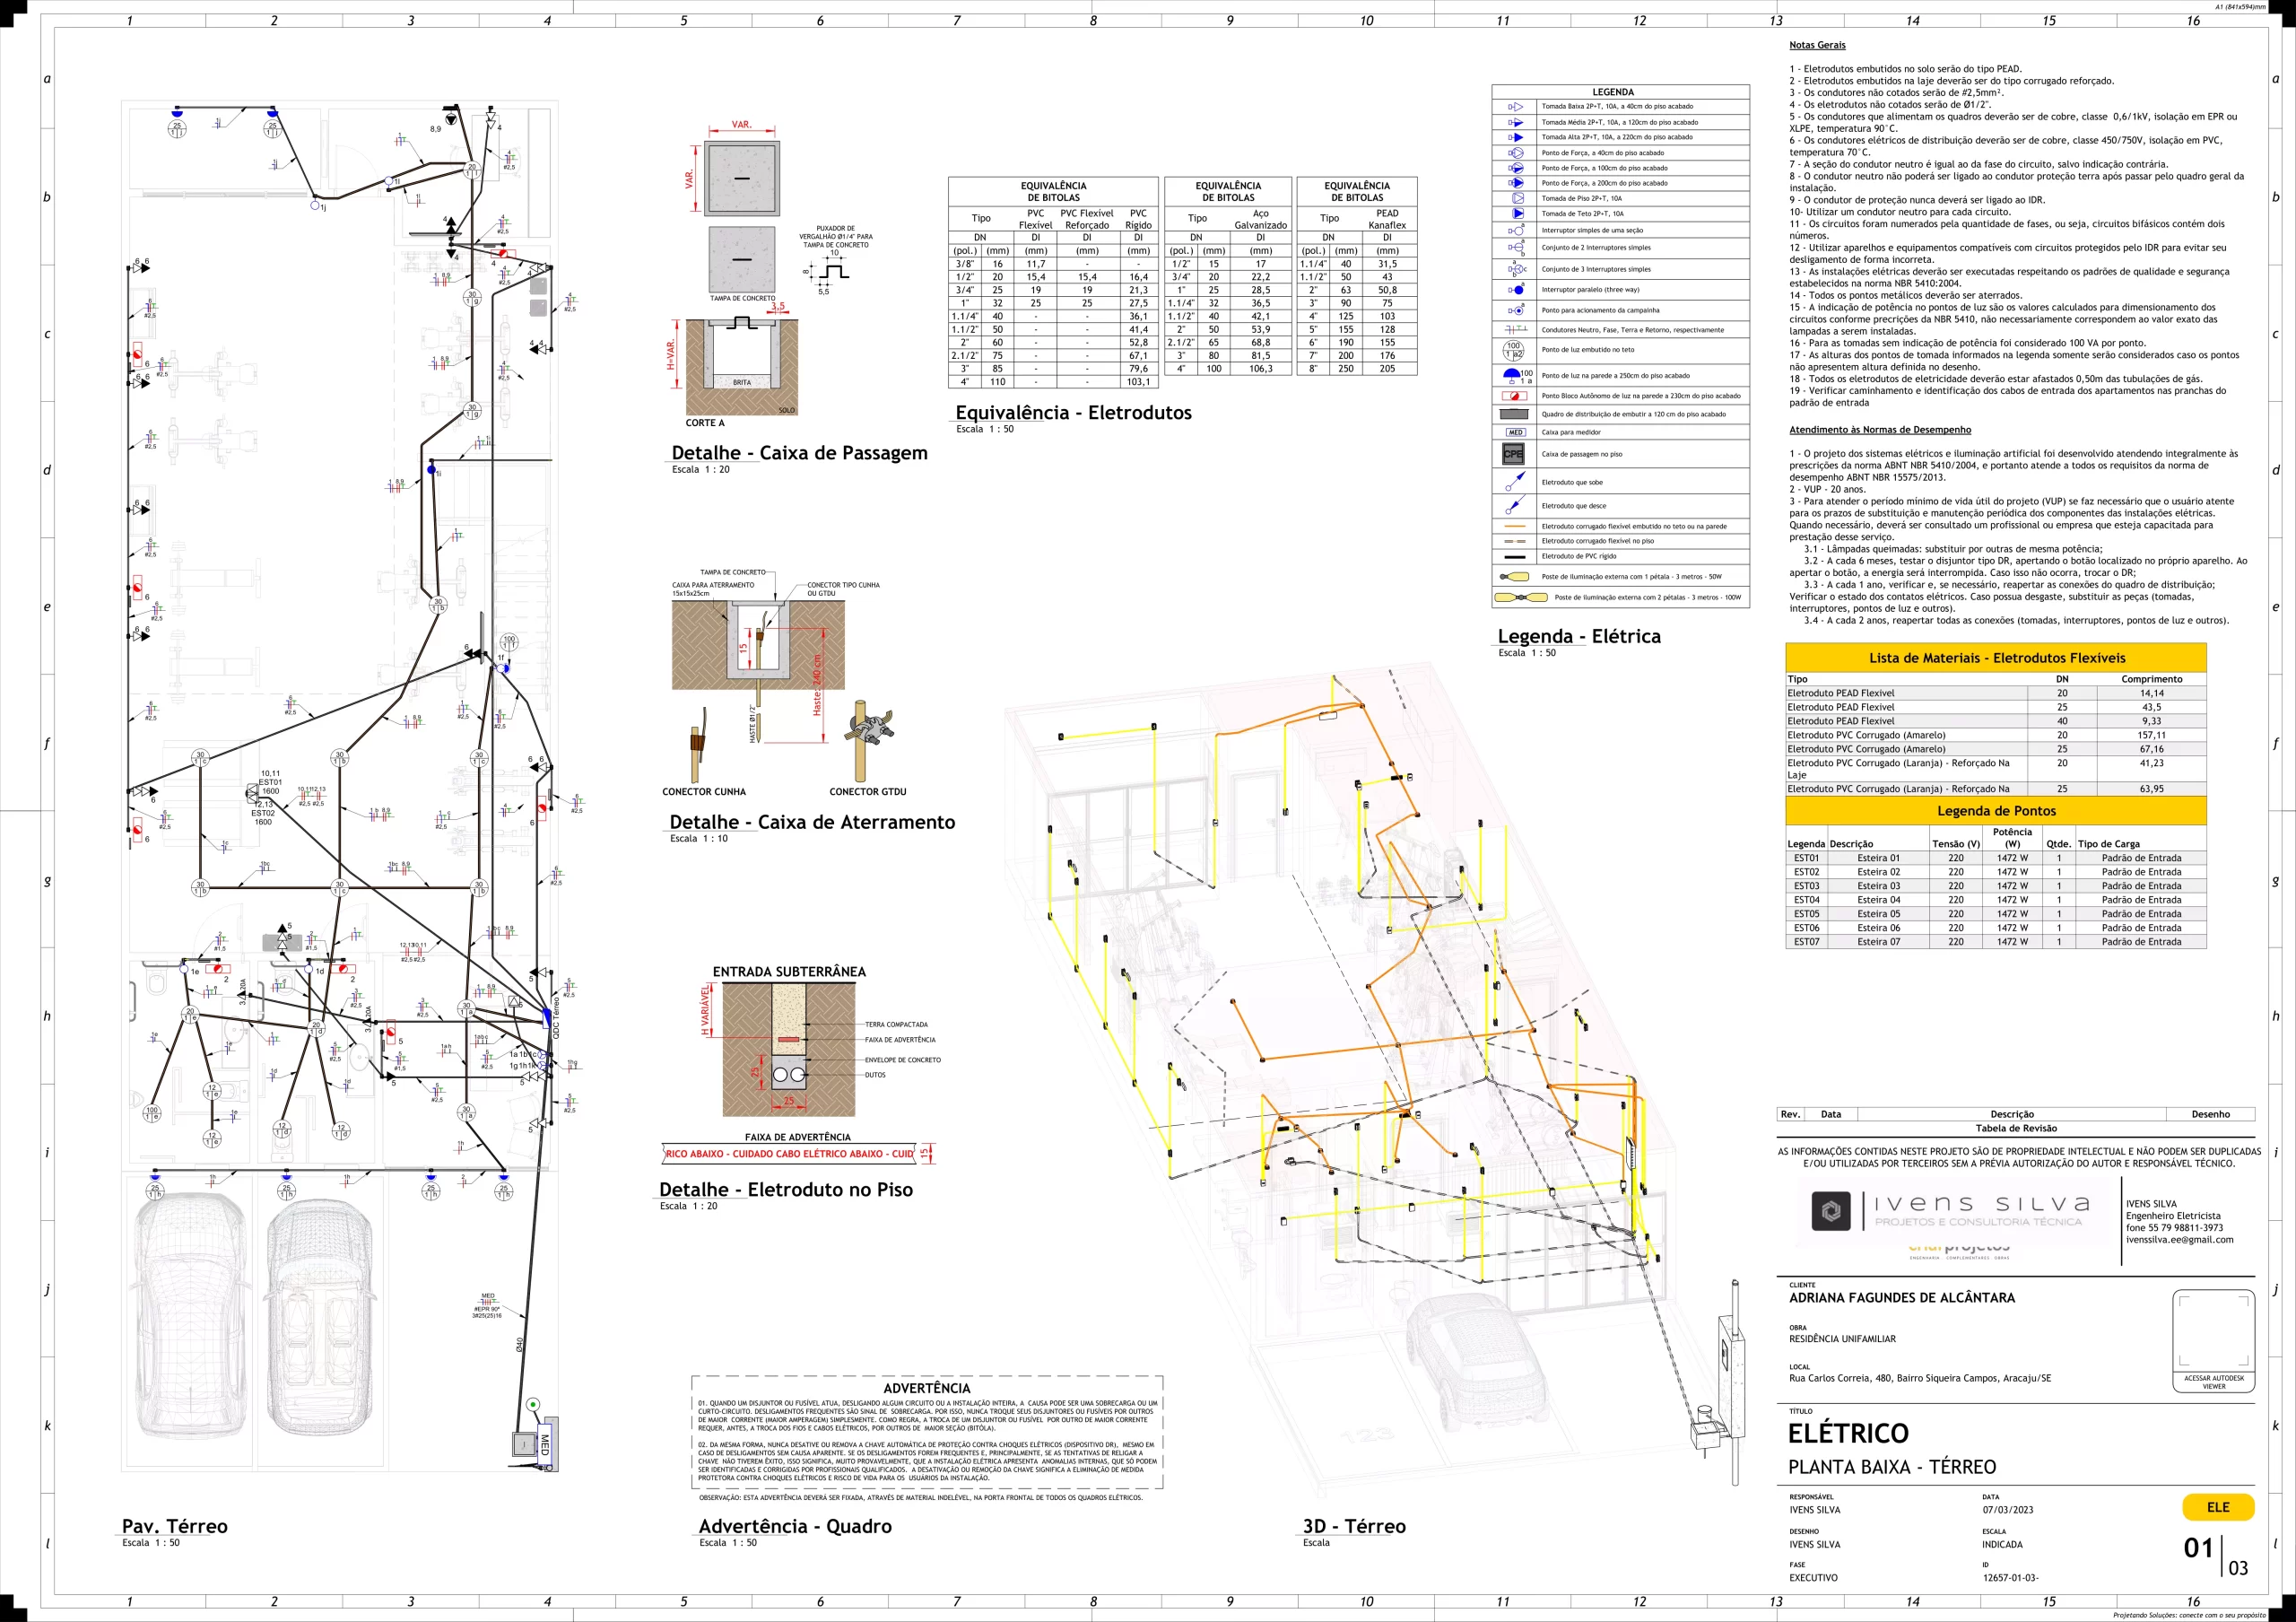The image size is (2296, 1622).
Task: Click the Tabela de Revisão caption
Action: [x=2016, y=1128]
